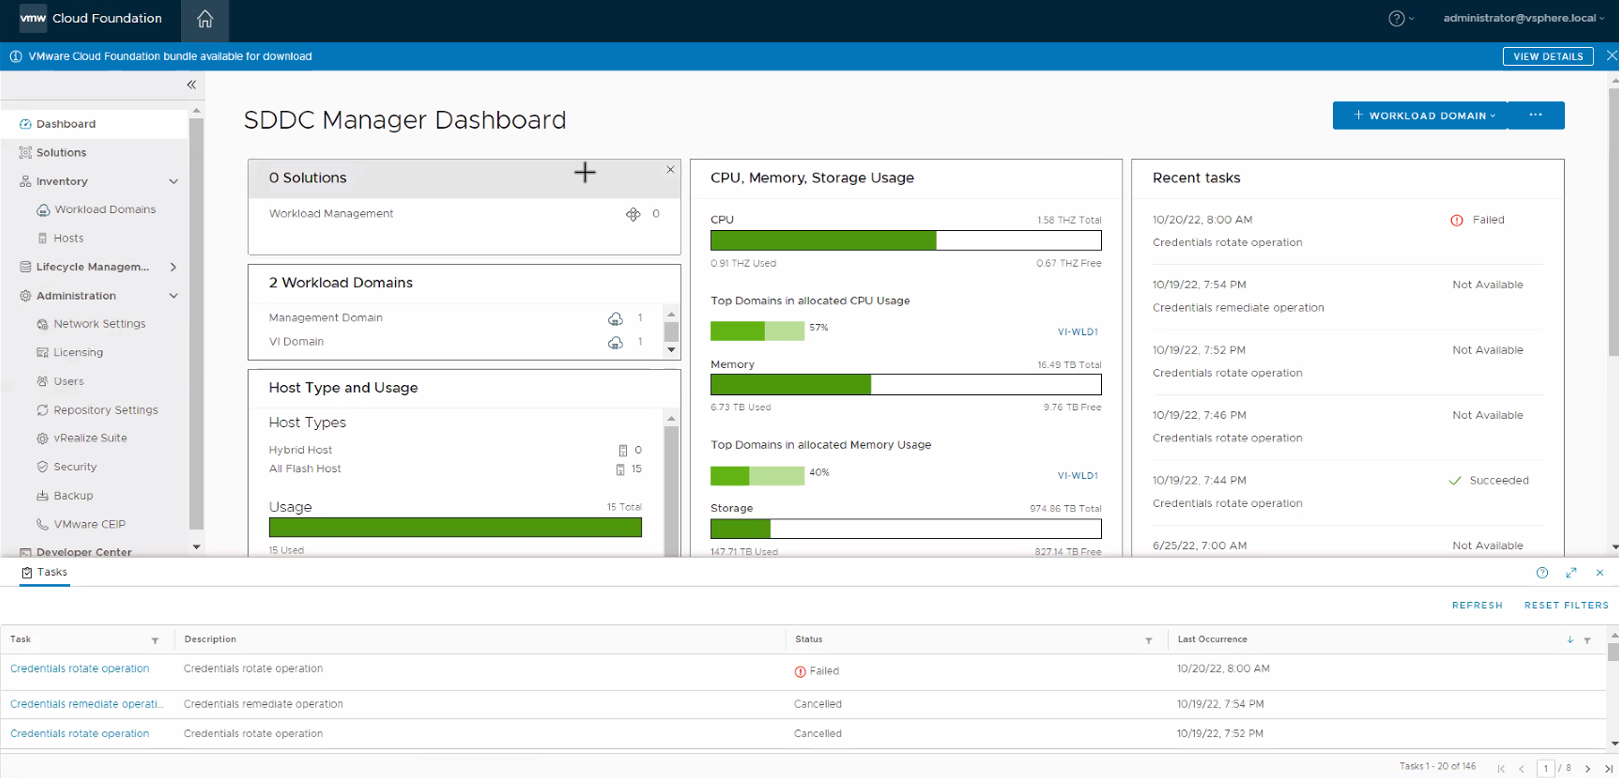Image resolution: width=1619 pixels, height=778 pixels.
Task: Click the REFRESH link in Tasks panel
Action: (x=1477, y=605)
